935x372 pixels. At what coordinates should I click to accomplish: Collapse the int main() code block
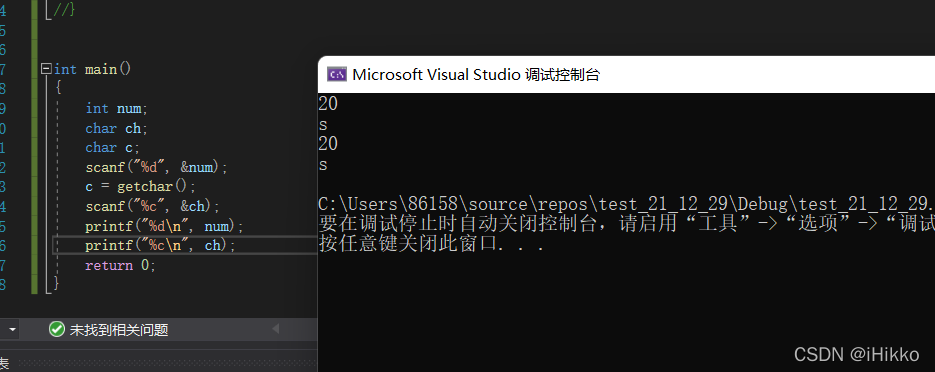[x=46, y=69]
